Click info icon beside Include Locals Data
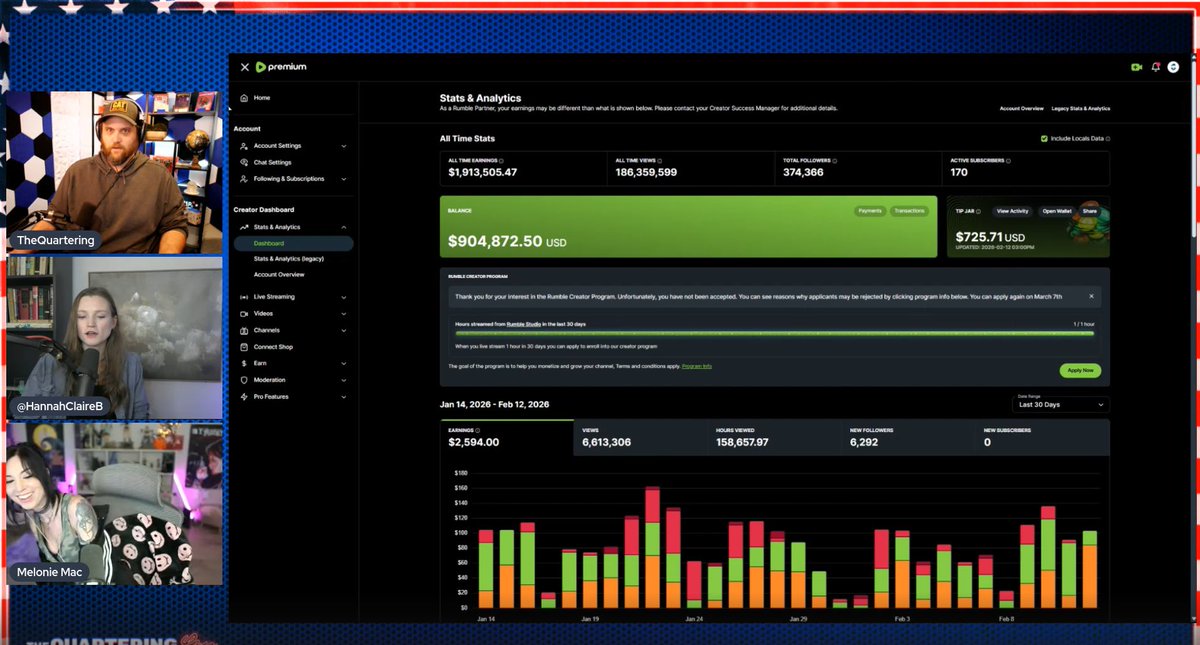This screenshot has width=1200, height=645. tap(1108, 139)
